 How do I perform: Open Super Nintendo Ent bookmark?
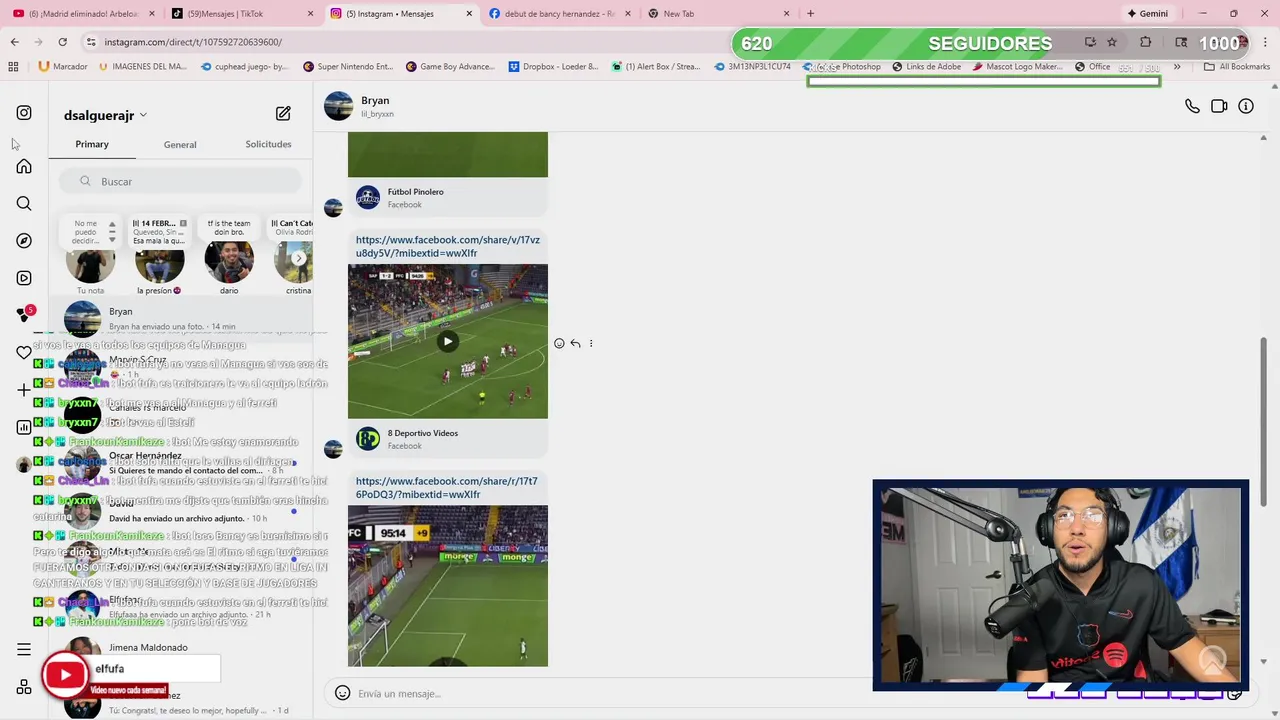click(347, 67)
